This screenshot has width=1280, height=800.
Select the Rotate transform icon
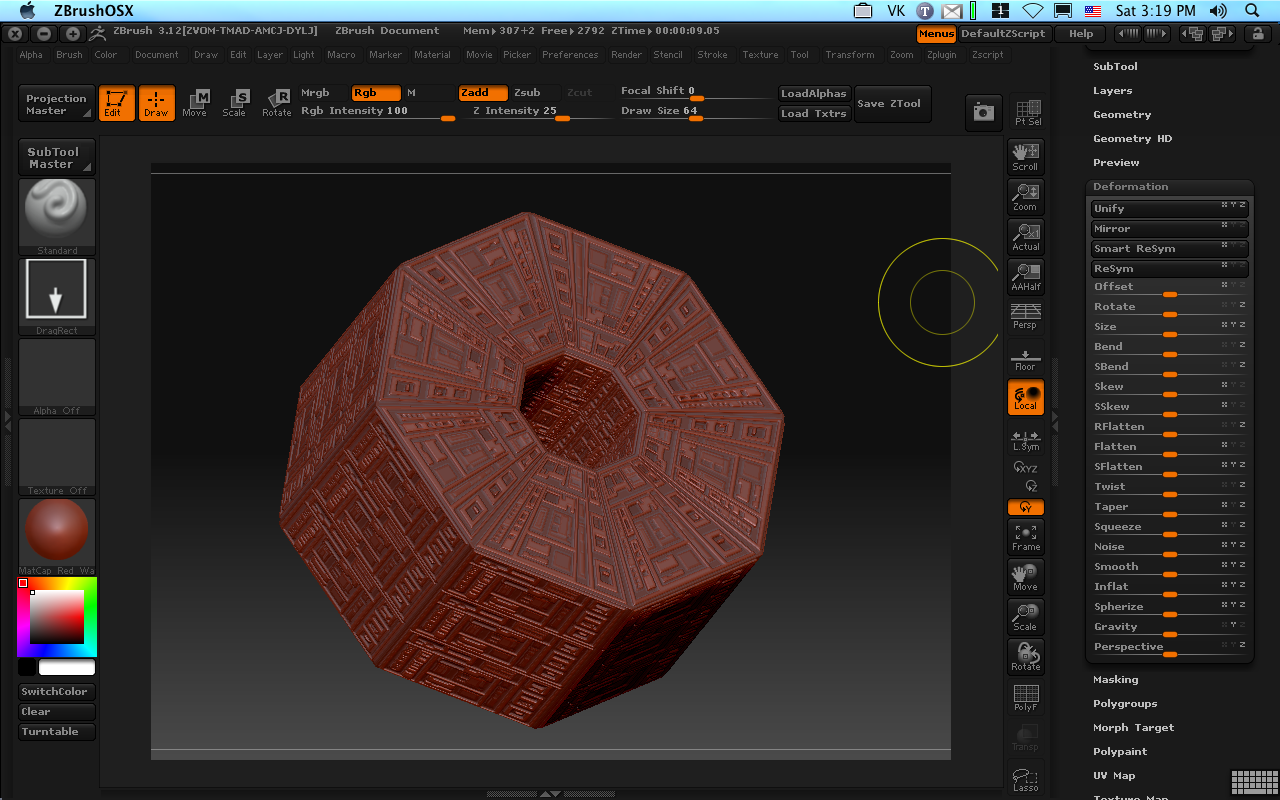[277, 103]
